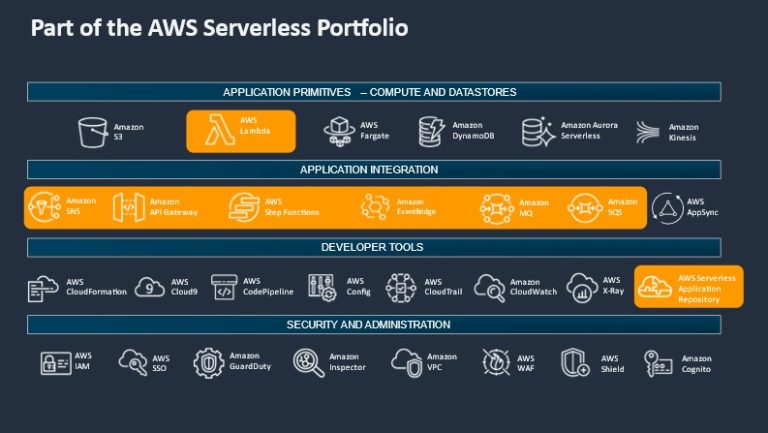Click the AWS WAF icon
This screenshot has width=768, height=433.
pyautogui.click(x=496, y=362)
